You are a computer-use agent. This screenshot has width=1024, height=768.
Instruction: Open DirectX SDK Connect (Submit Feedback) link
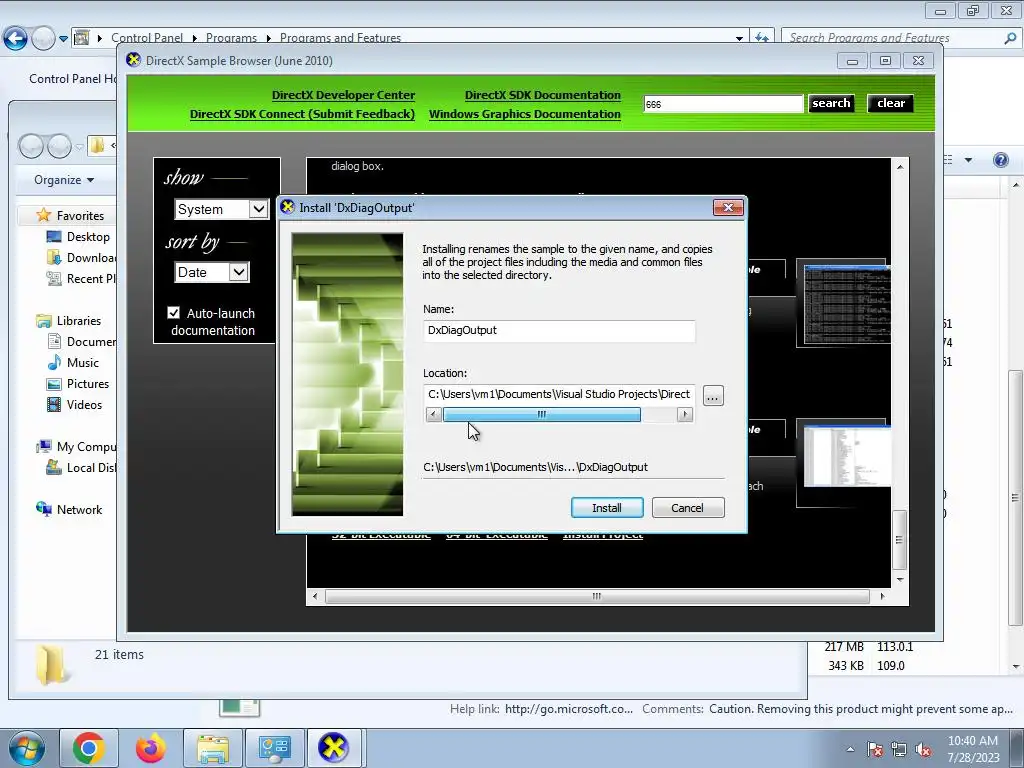[x=302, y=114]
